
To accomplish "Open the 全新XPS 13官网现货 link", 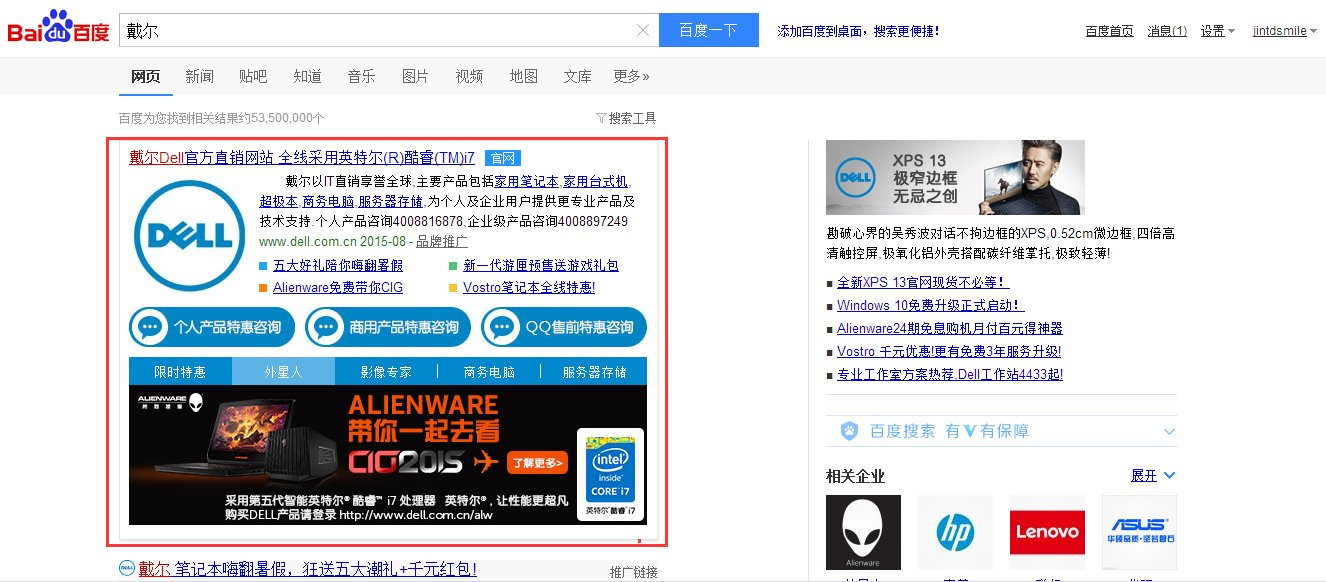I will [919, 282].
